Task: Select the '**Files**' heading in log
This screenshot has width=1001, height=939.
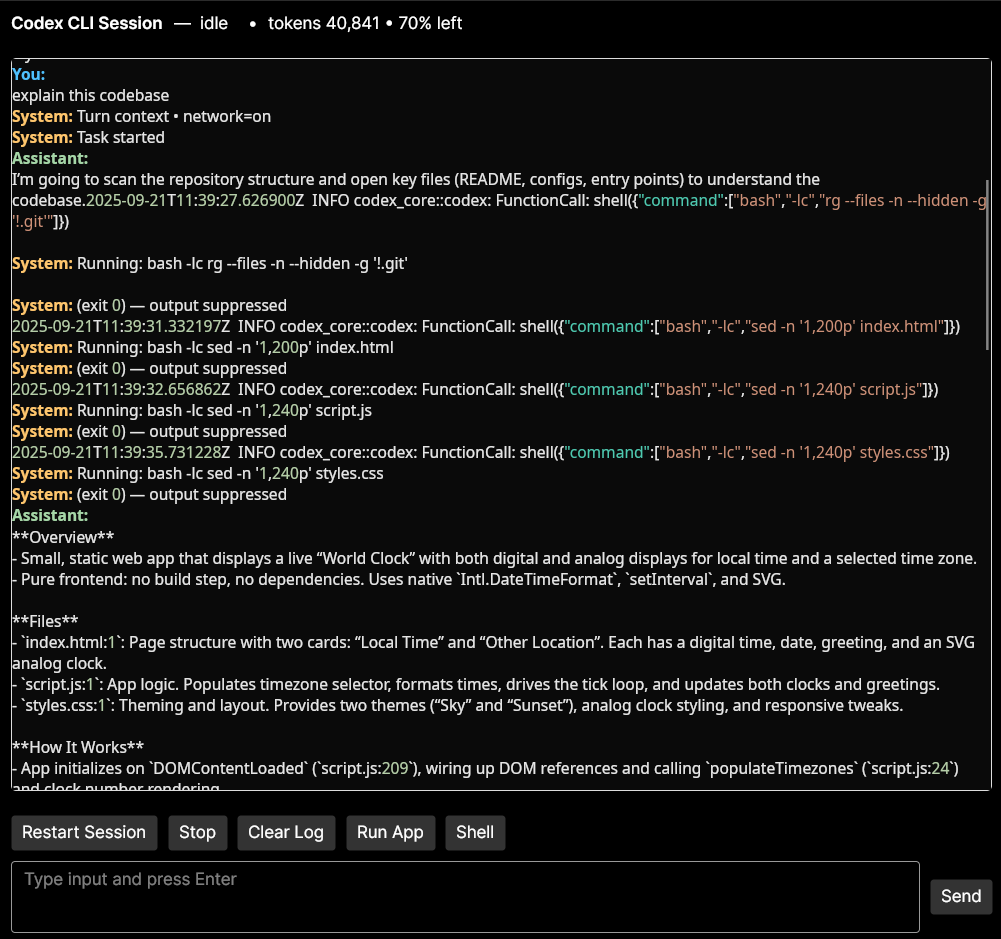Action: pos(45,621)
